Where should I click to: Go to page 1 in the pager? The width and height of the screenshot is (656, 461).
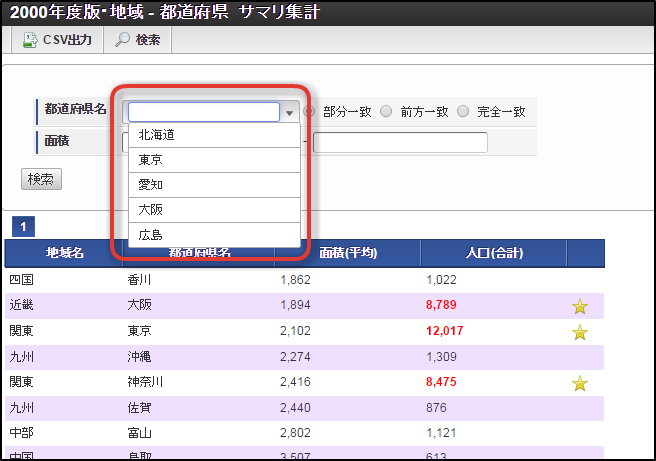coord(23,227)
